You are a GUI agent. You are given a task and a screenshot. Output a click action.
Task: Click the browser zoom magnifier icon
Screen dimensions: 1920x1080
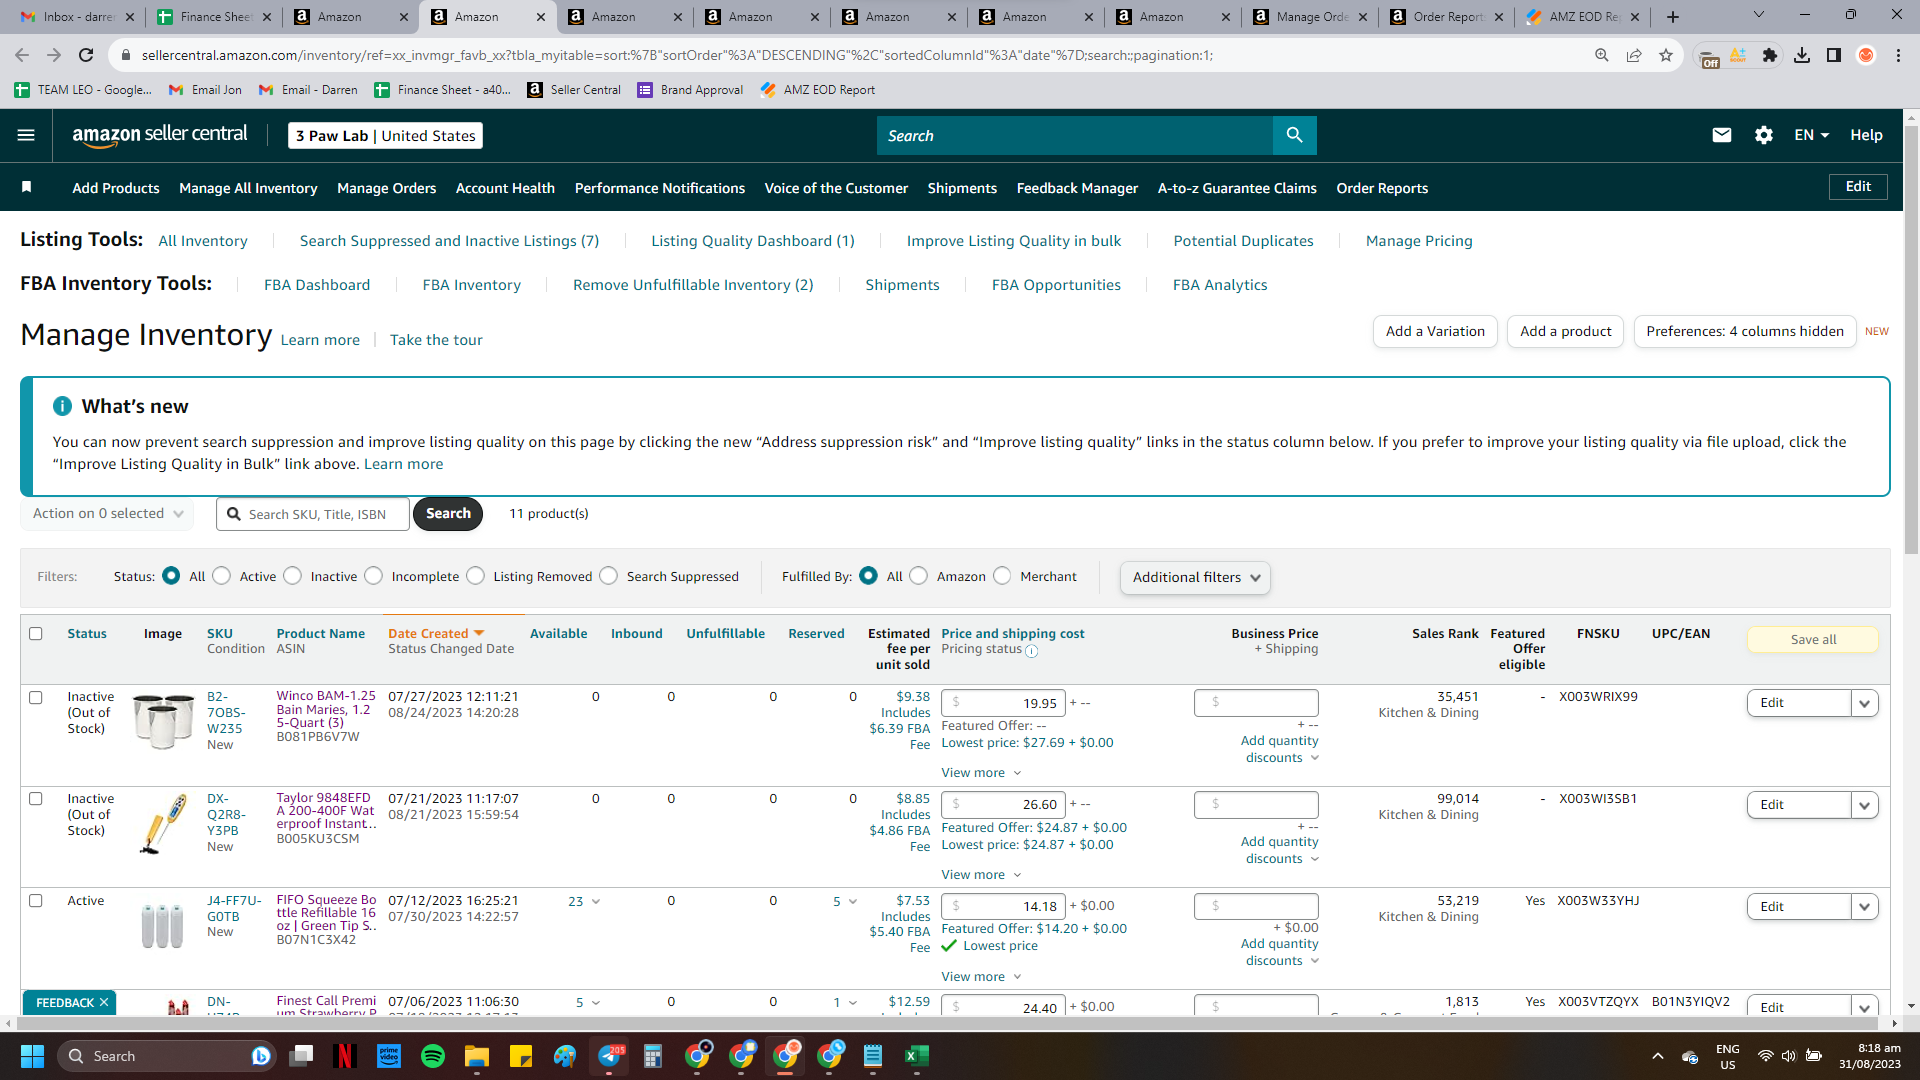[1601, 55]
